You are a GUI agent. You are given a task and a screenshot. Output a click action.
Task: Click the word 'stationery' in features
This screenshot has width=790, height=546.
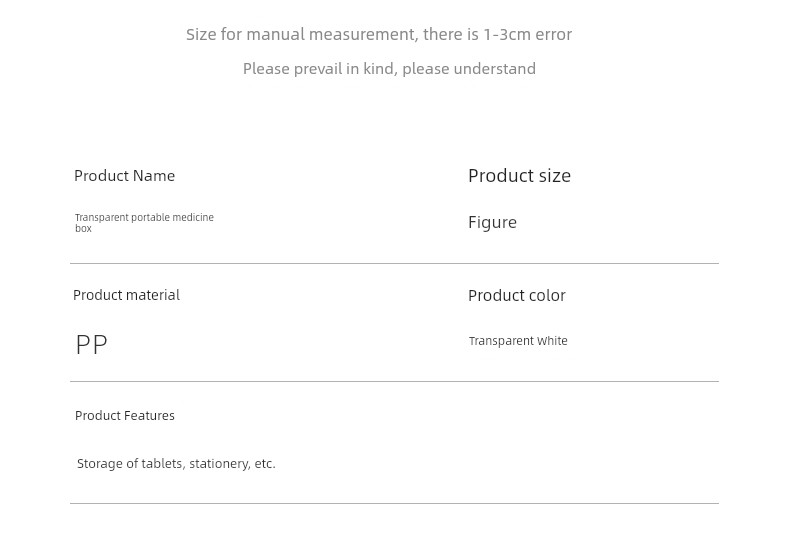[x=220, y=464]
